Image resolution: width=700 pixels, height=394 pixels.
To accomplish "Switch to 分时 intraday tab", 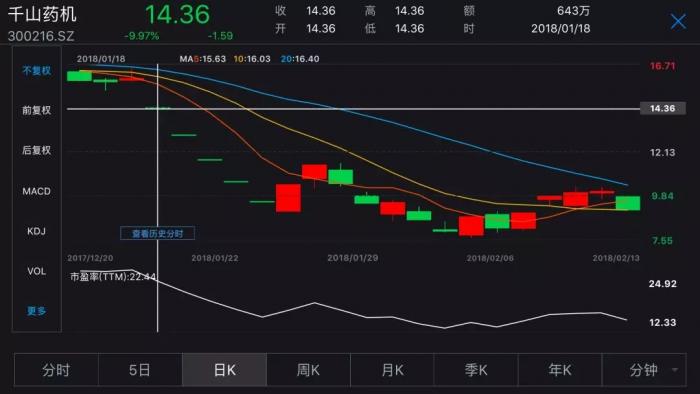I will pos(56,370).
